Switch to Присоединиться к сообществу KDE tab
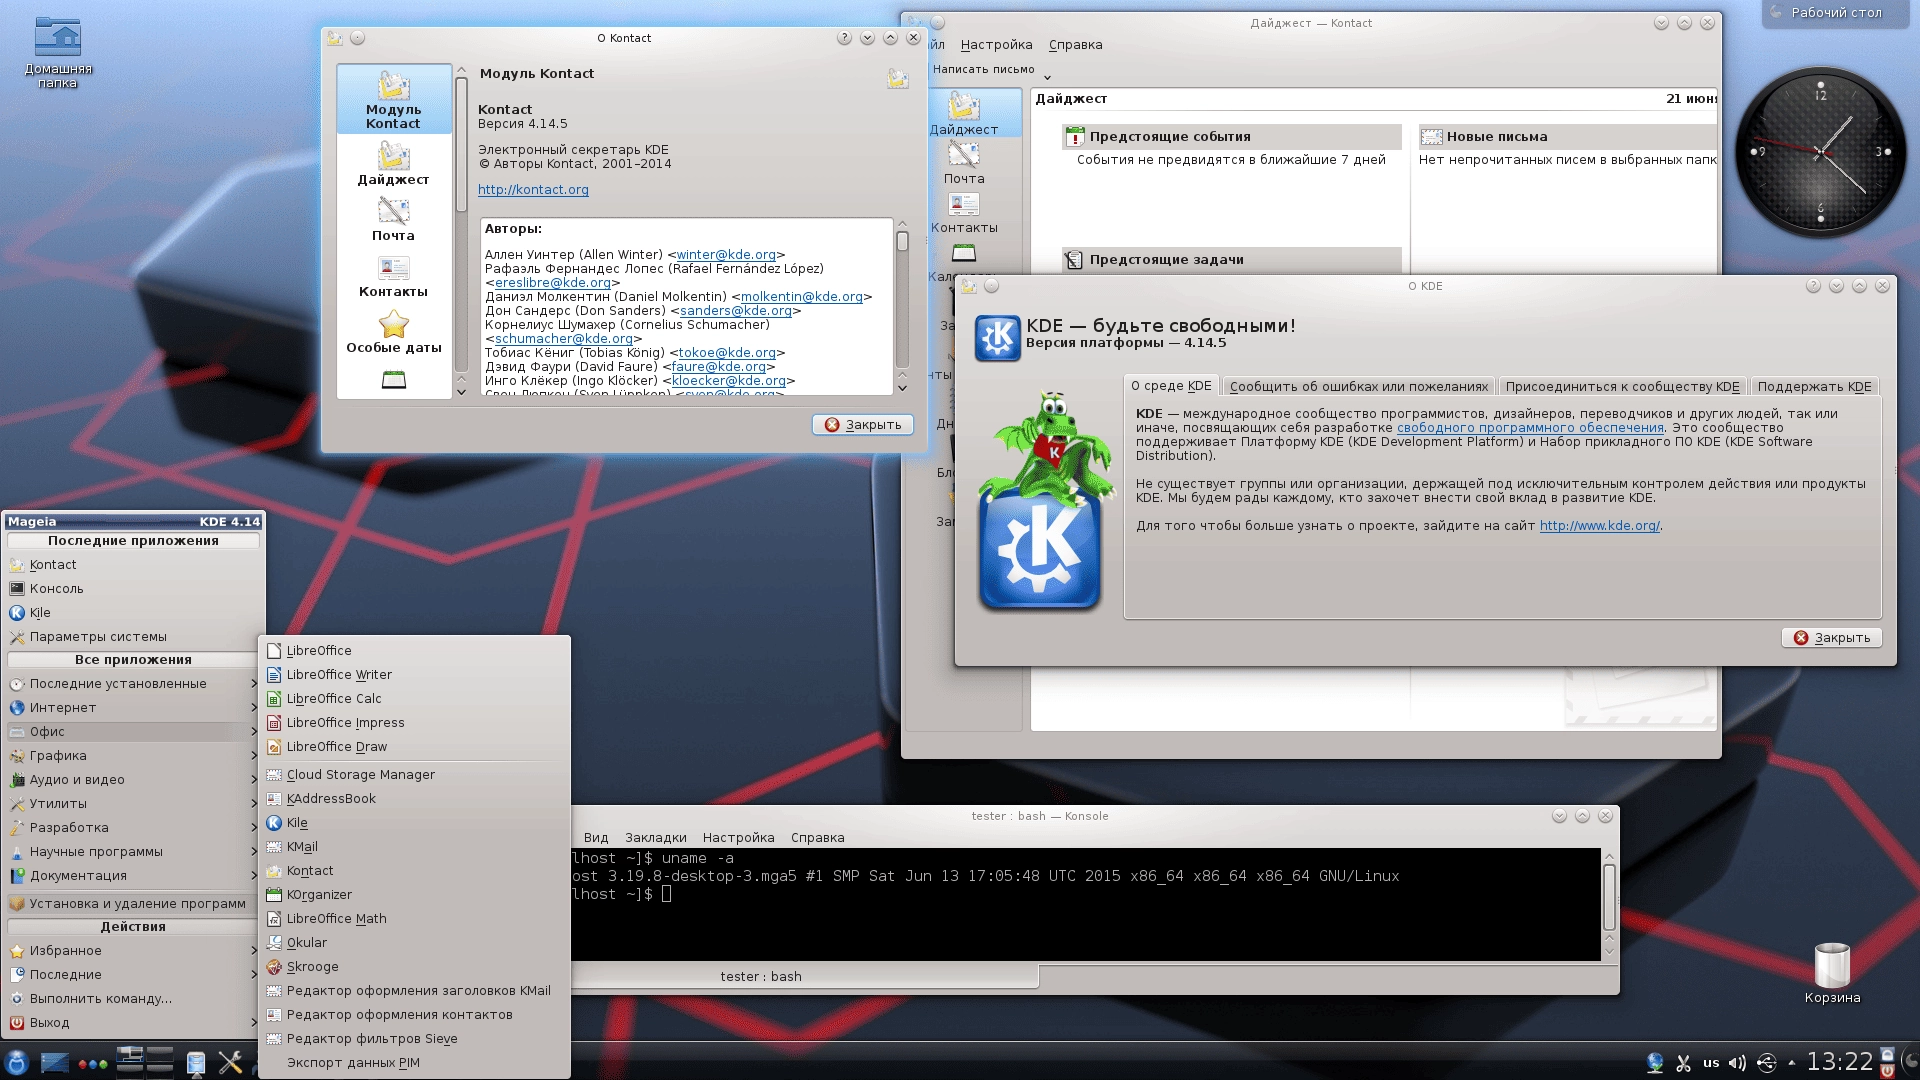This screenshot has height=1080, width=1920. click(x=1622, y=387)
